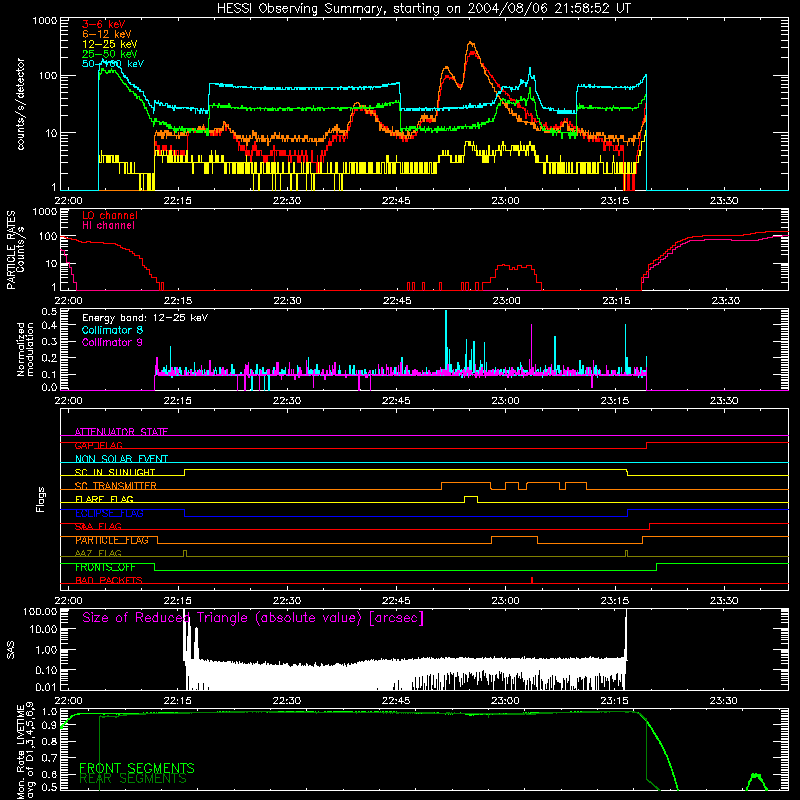This screenshot has width=800, height=800.
Task: Select the 3-6 keV legend label
Action: (x=103, y=24)
